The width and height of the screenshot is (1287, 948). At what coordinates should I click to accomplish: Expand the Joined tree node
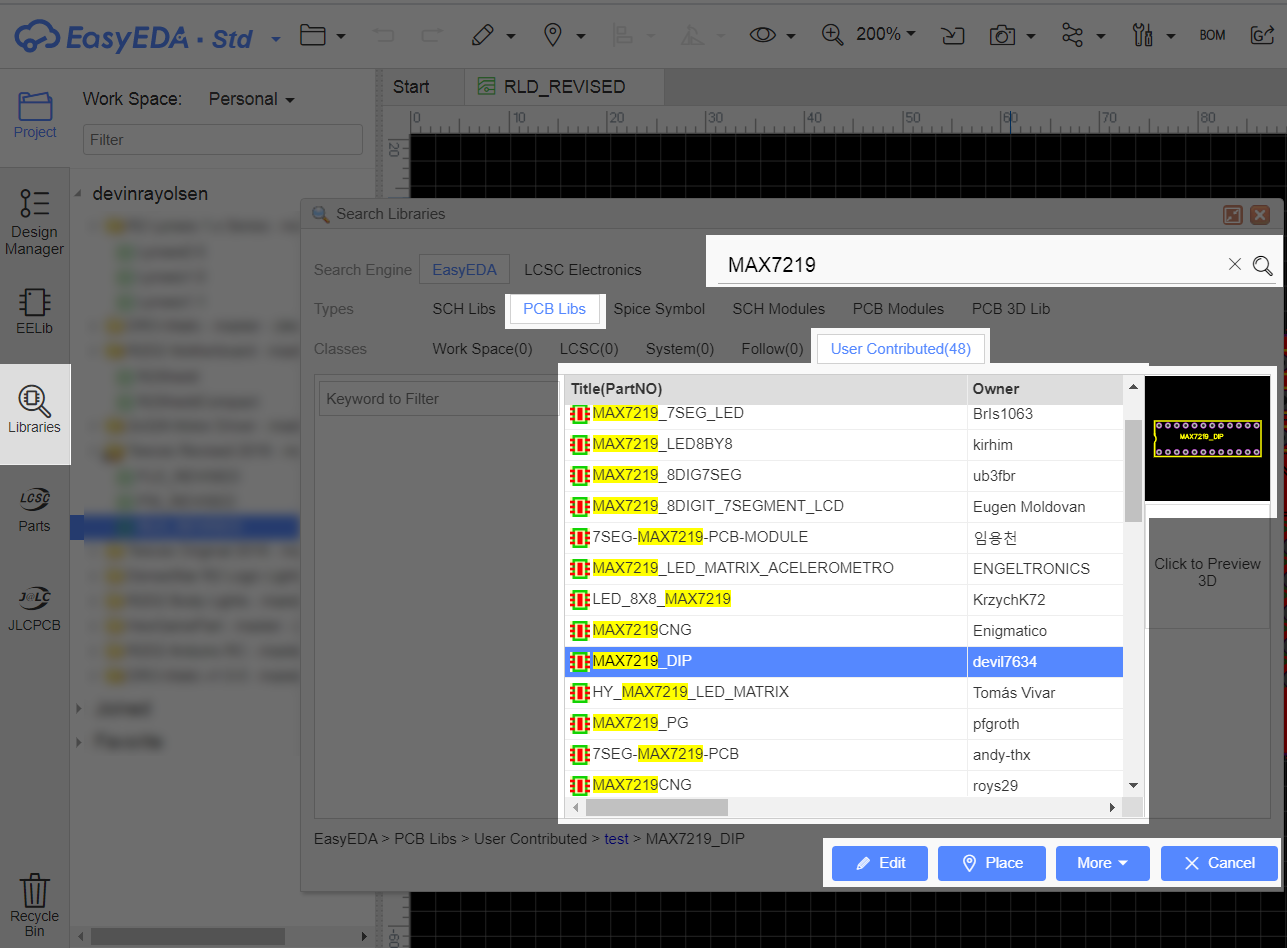pyautogui.click(x=79, y=709)
